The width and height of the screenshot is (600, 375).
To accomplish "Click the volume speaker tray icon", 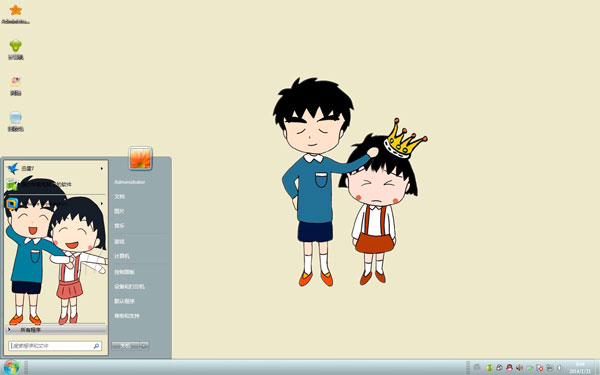I will click(519, 368).
